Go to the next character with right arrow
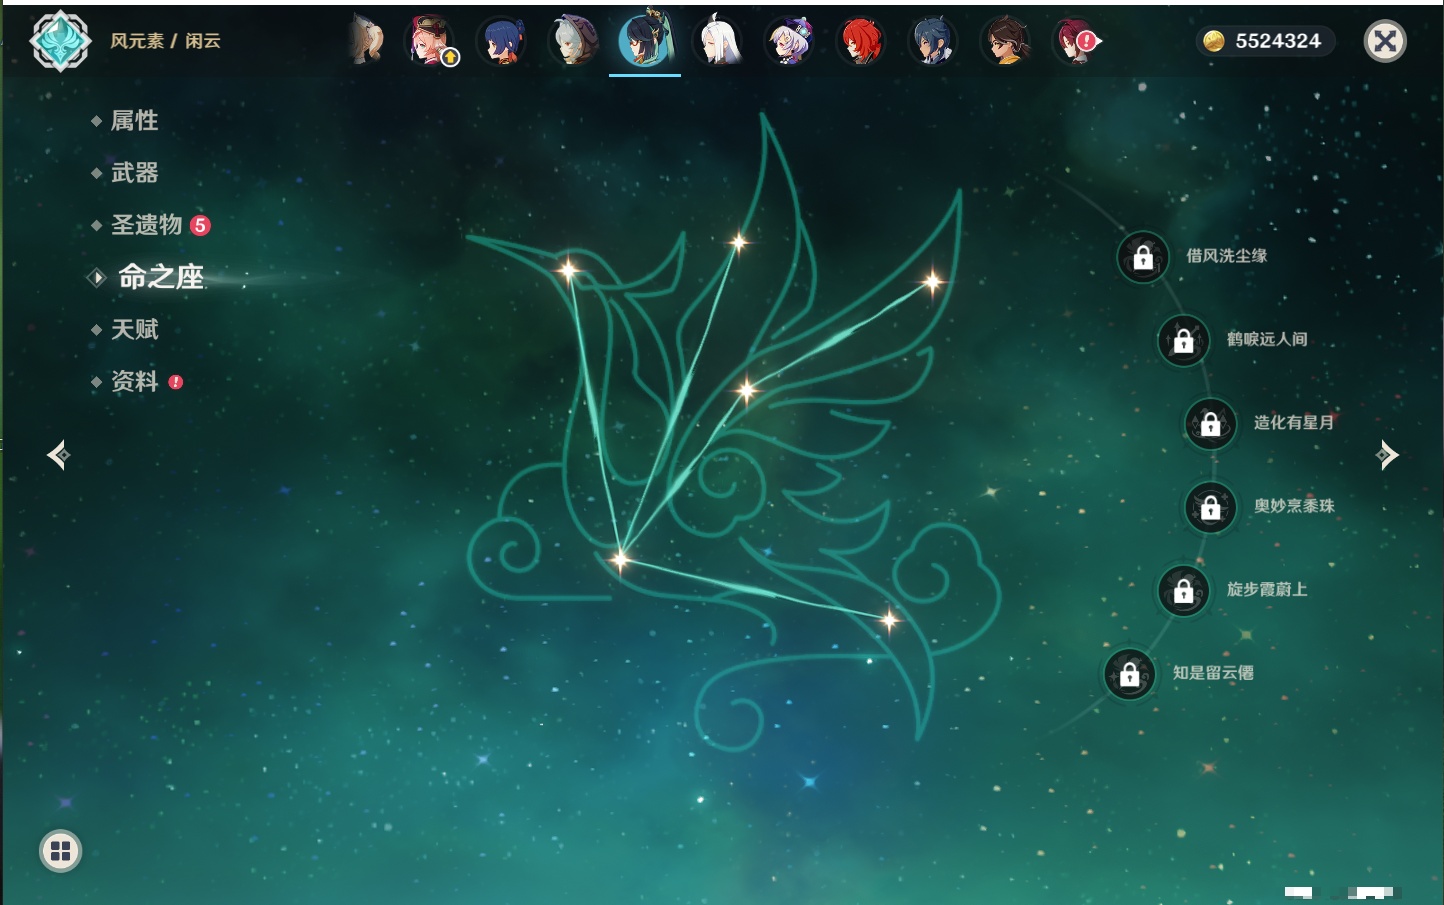Screen dimensions: 1444x905 (x=1387, y=455)
